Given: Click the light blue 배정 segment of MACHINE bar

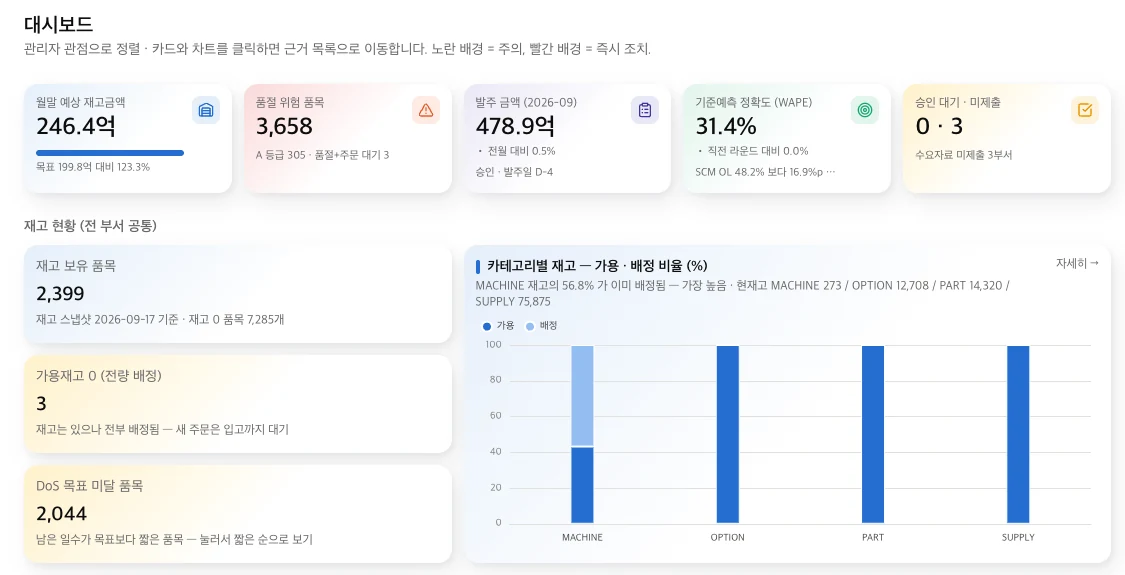Looking at the screenshot, I should tap(583, 396).
